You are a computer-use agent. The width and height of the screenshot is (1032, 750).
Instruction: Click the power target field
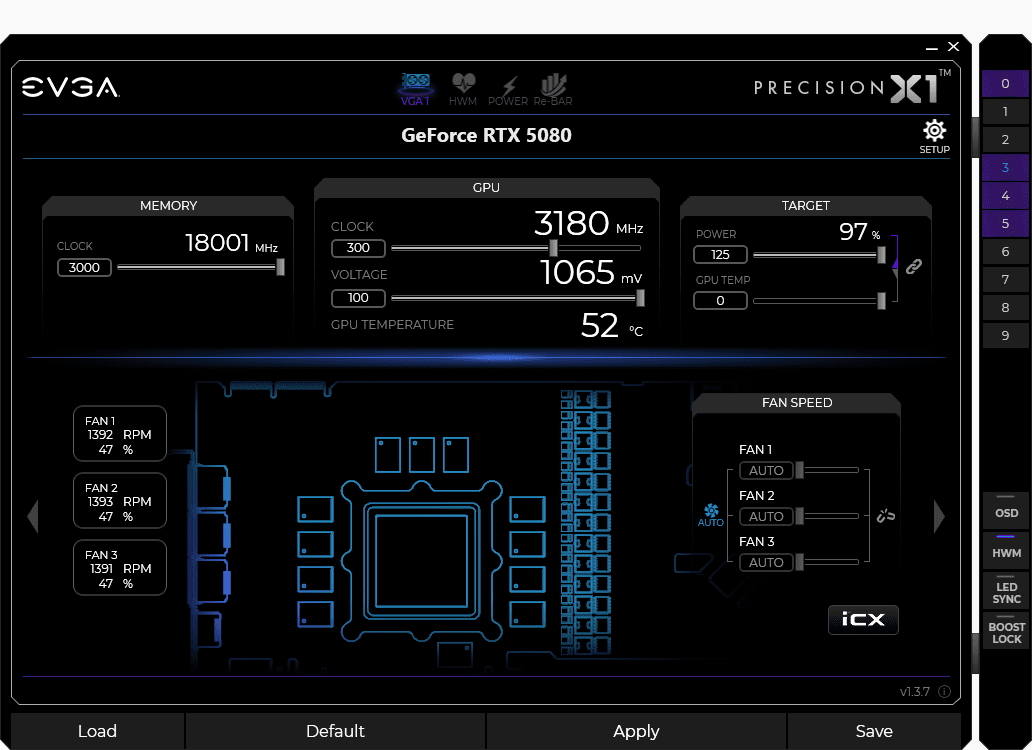pos(720,255)
